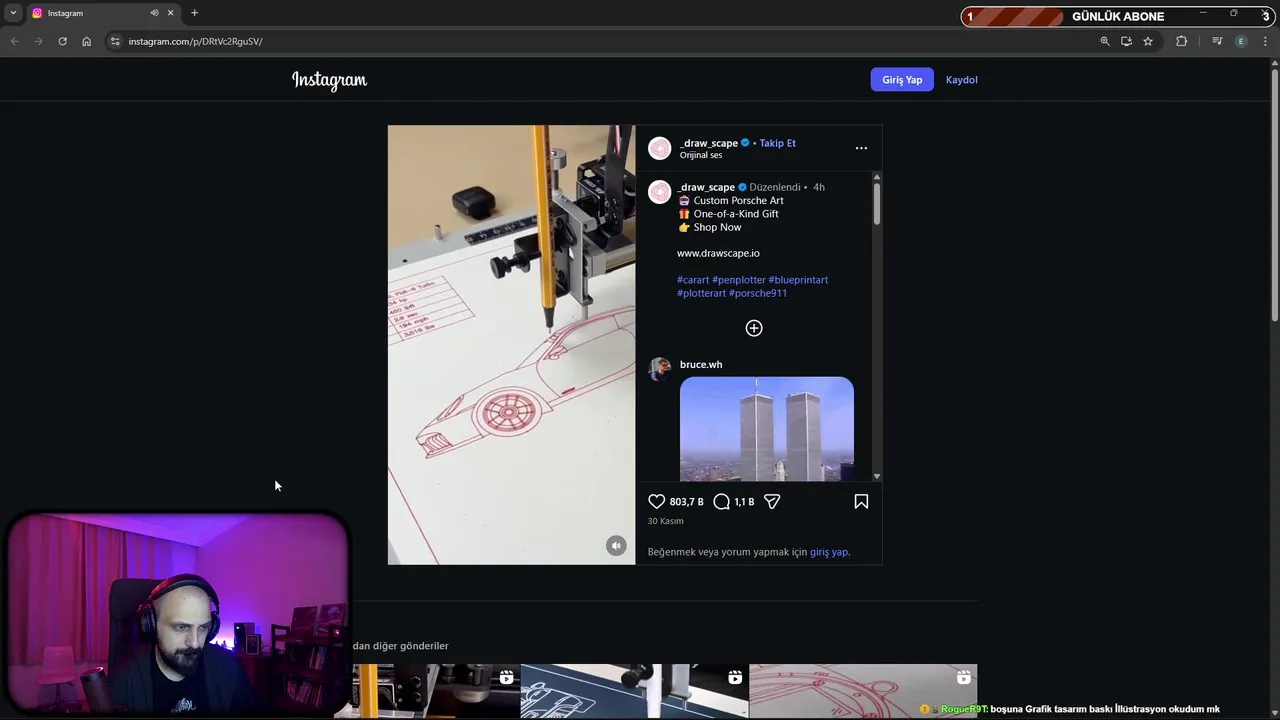Click the Custom Porsche Art caption line
Screen dimensions: 1280x720
coord(731,201)
